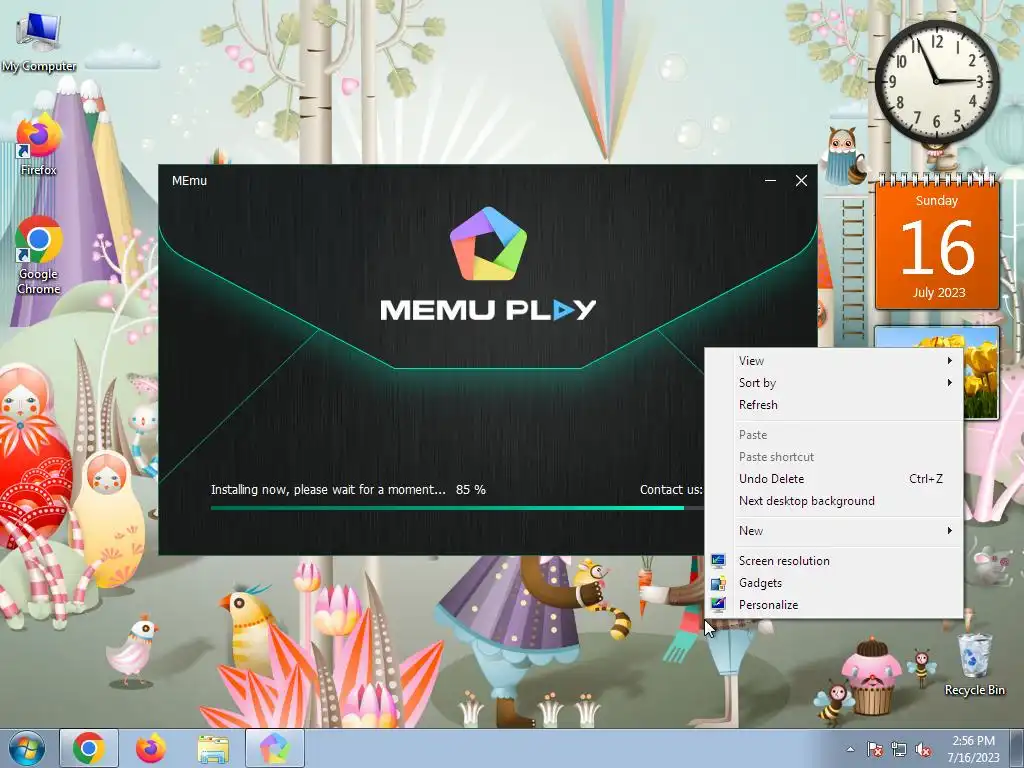Click the taskbar clock showing 2:56 PM
Screen dimensions: 1024x768
[973, 749]
